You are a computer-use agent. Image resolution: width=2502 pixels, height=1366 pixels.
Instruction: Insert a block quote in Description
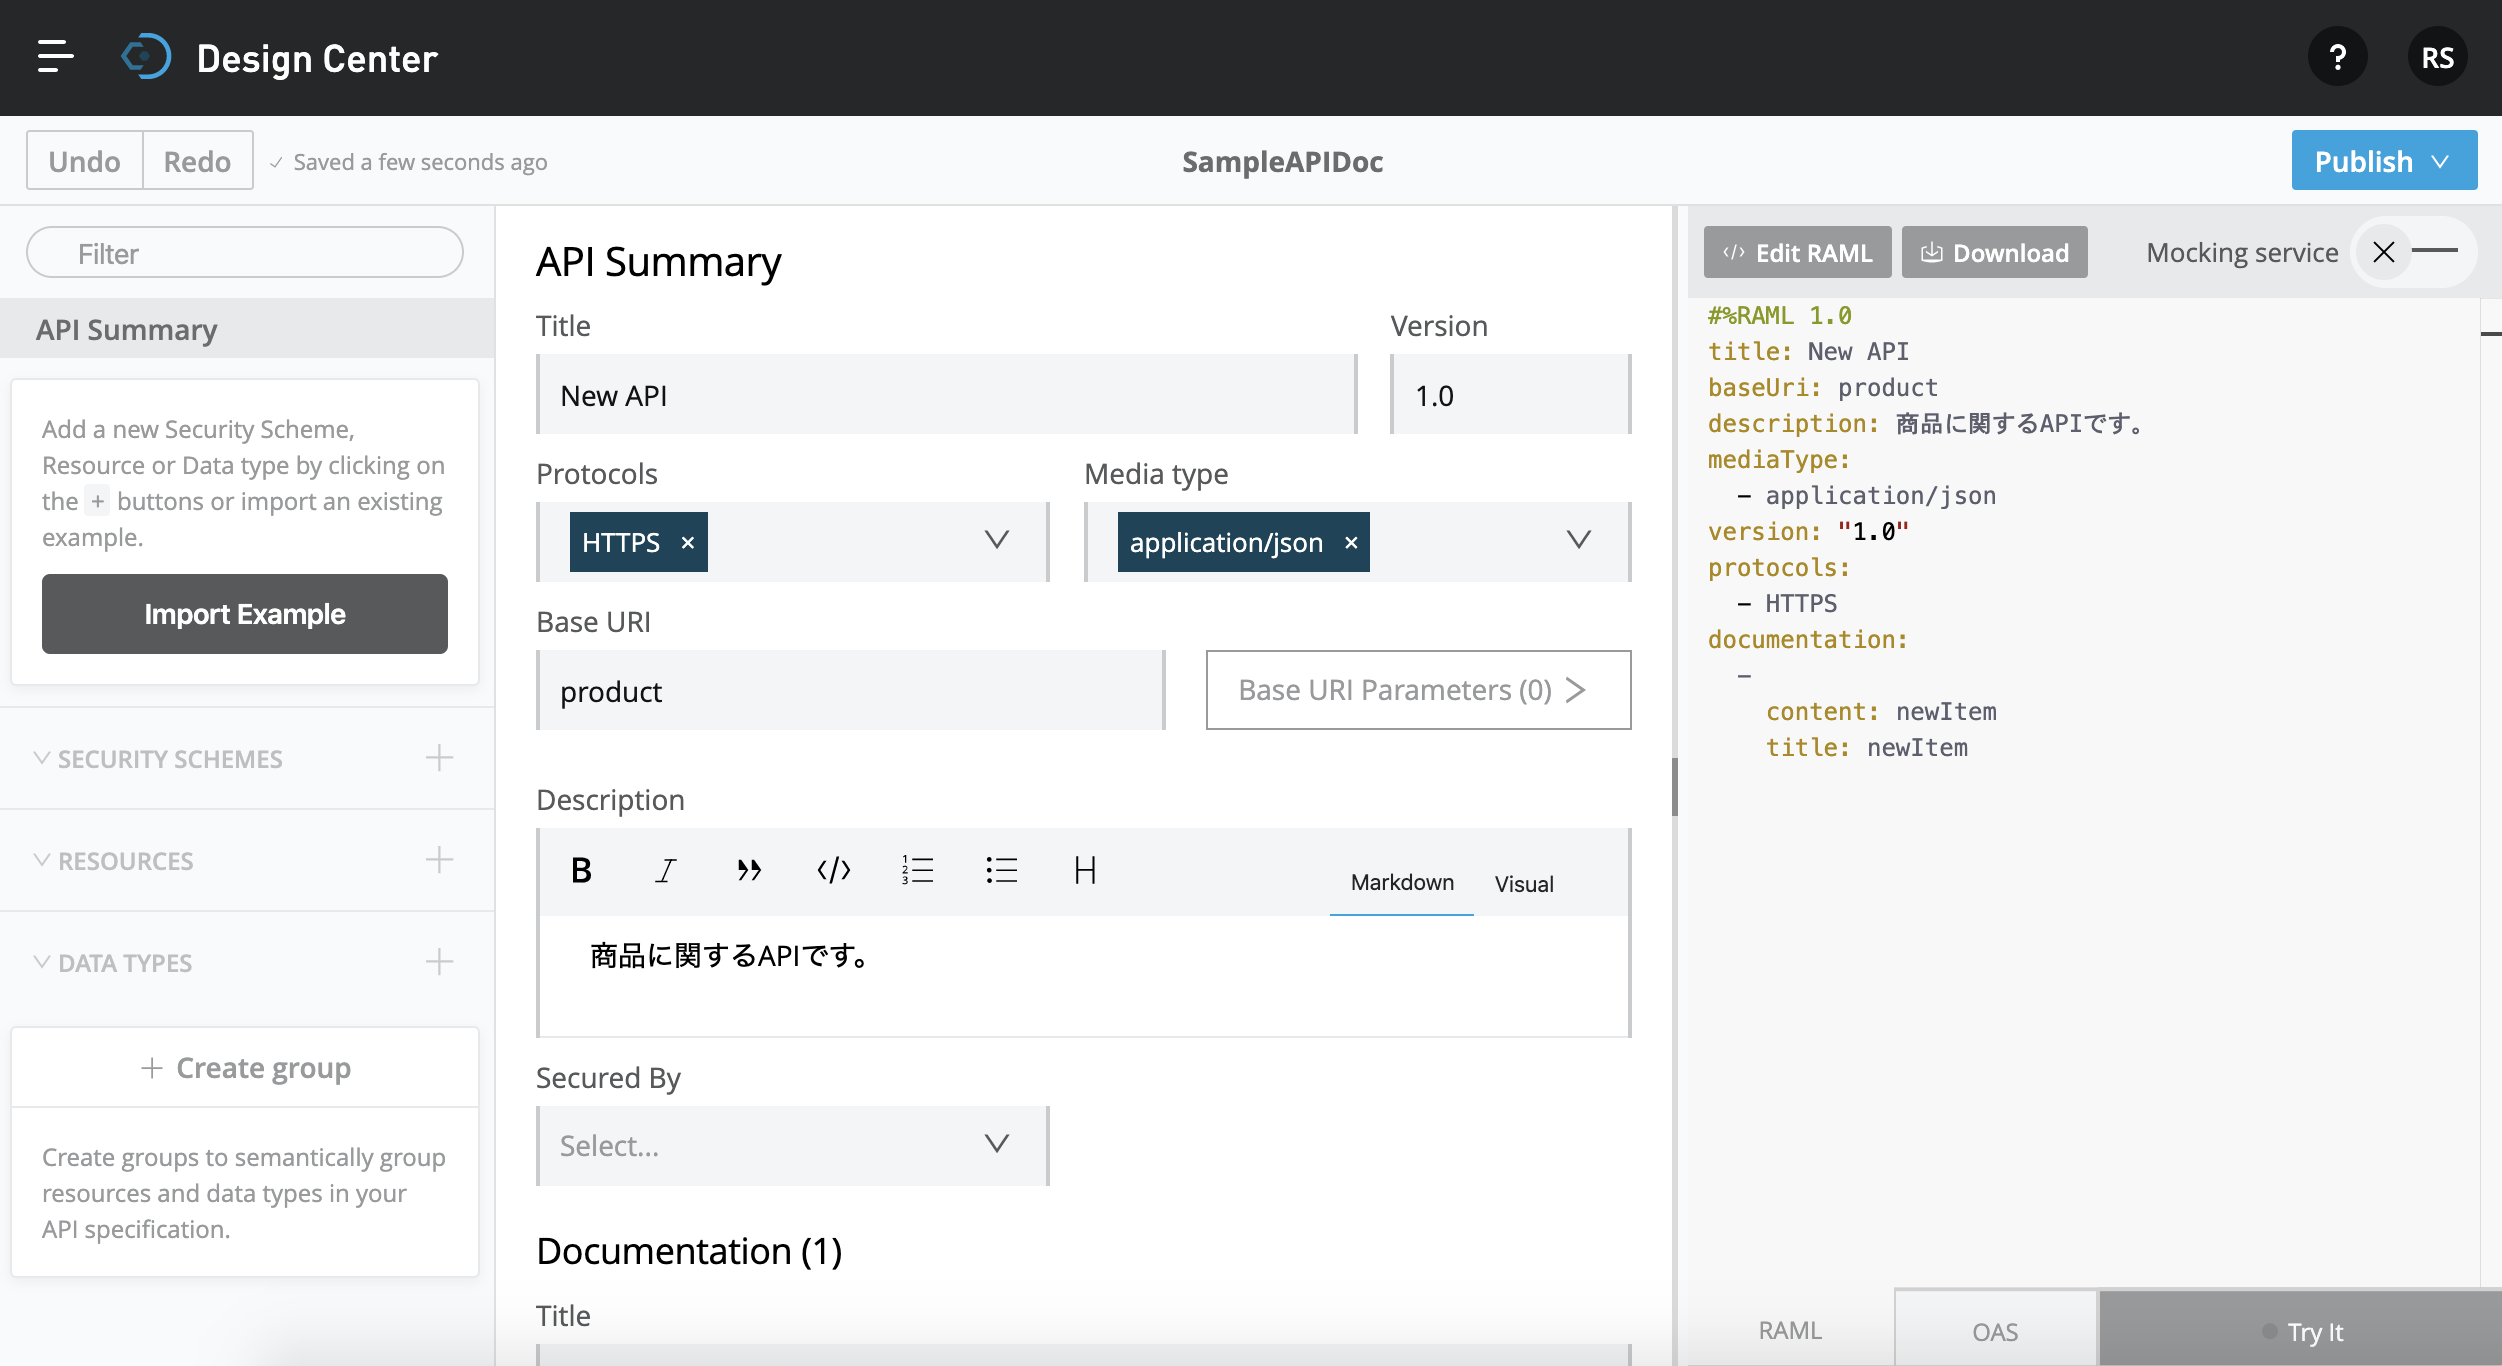(749, 870)
